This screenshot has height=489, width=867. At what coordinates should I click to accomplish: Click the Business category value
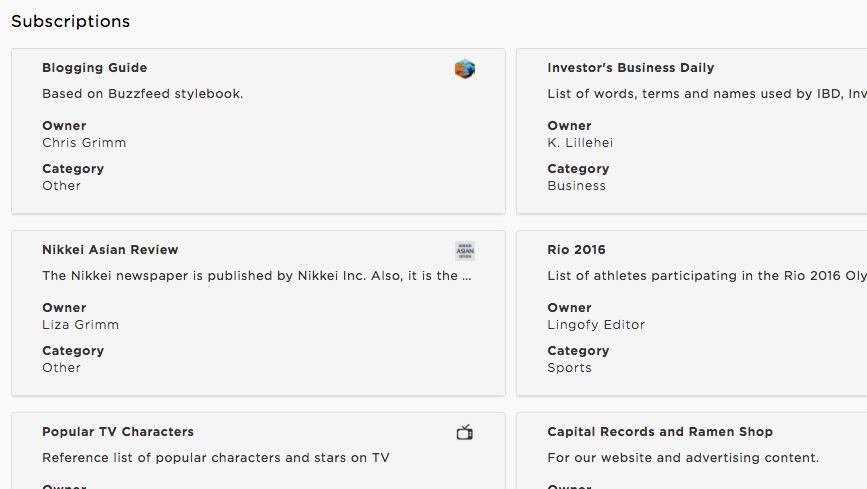click(x=577, y=186)
